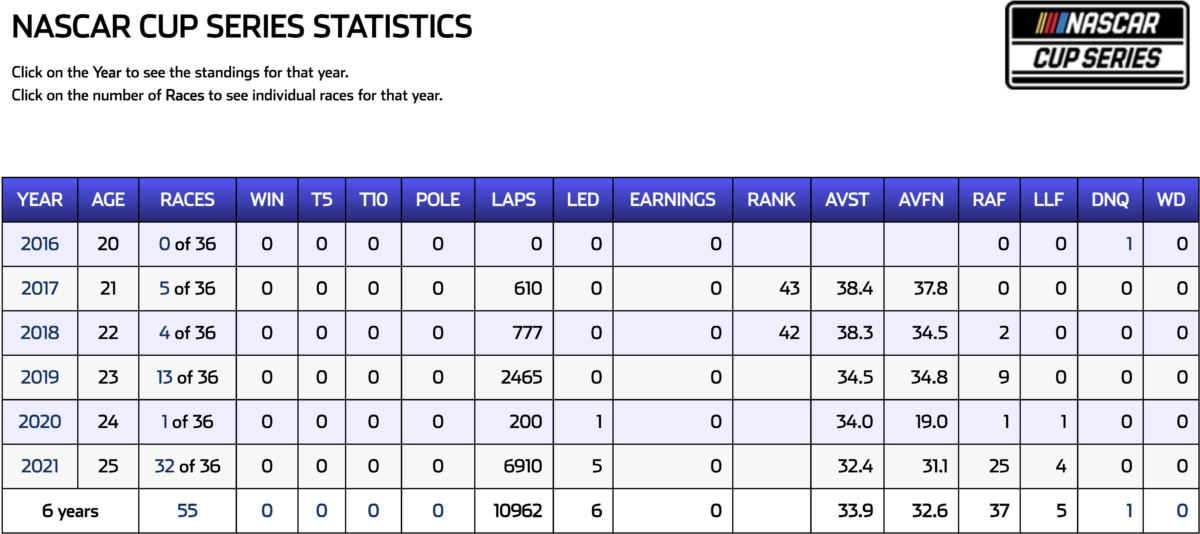Select the 2021 laps led value 5

pos(597,466)
